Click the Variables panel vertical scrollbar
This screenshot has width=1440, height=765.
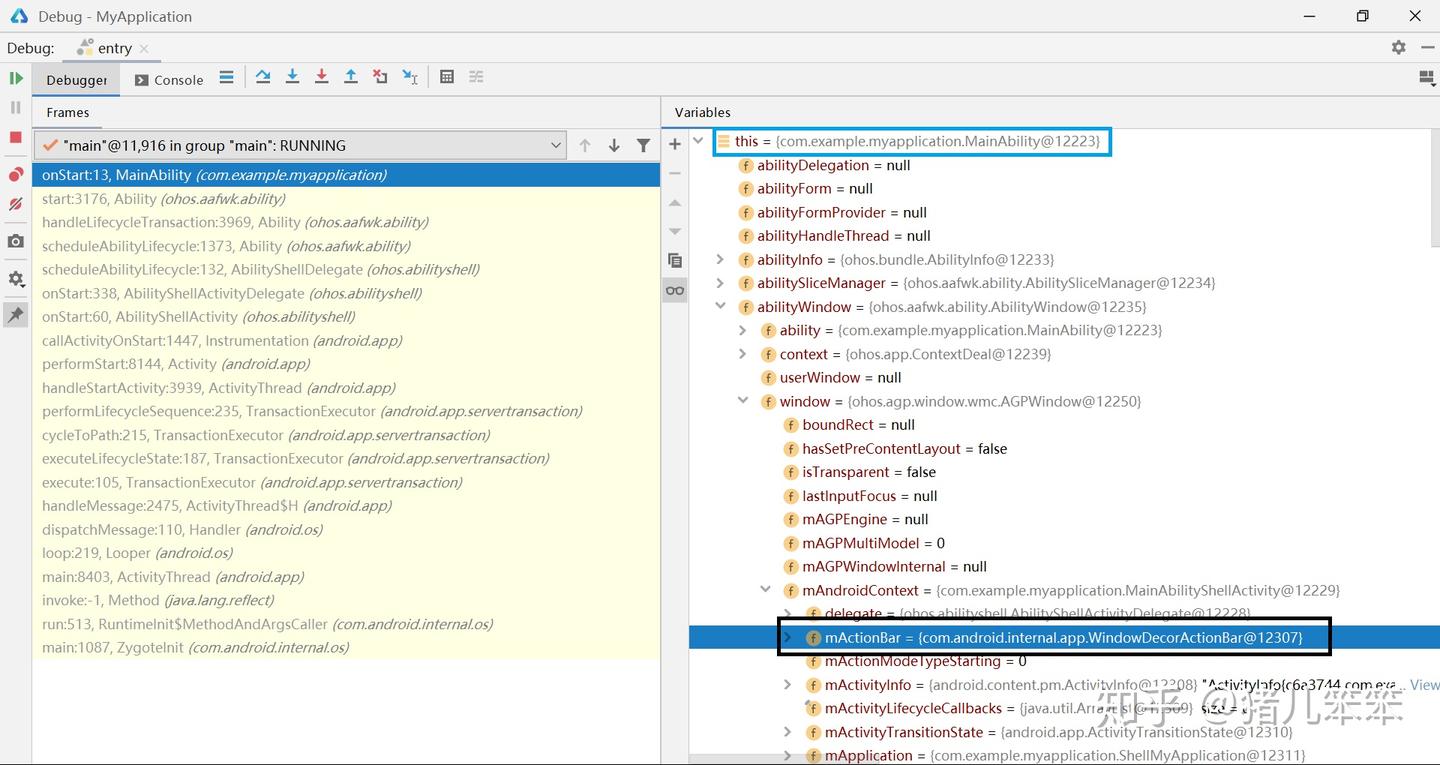pyautogui.click(x=1435, y=190)
